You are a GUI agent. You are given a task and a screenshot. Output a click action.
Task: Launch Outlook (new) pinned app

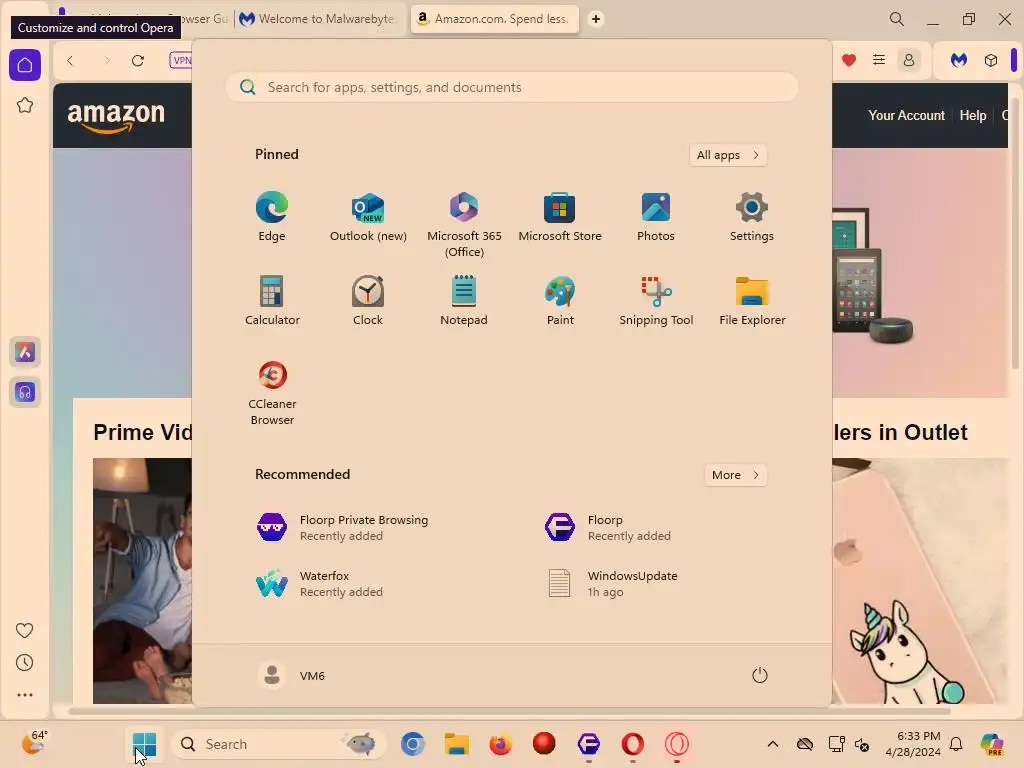pyautogui.click(x=368, y=217)
